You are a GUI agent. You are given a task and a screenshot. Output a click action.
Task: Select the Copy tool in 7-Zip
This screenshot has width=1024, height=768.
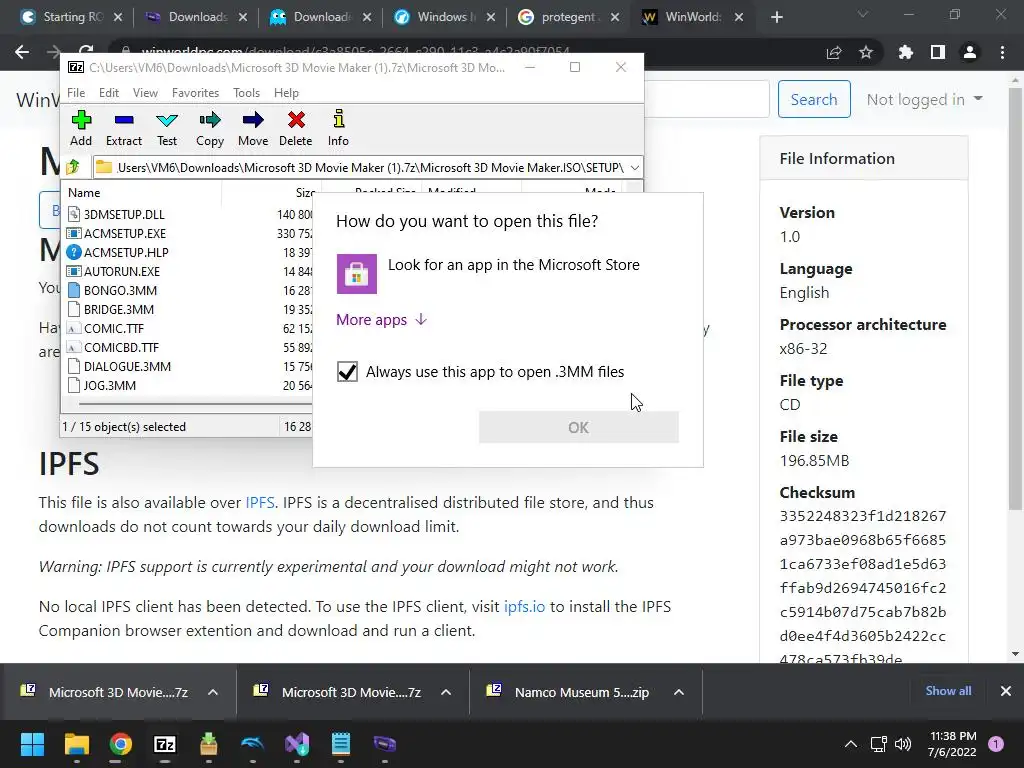coord(210,128)
